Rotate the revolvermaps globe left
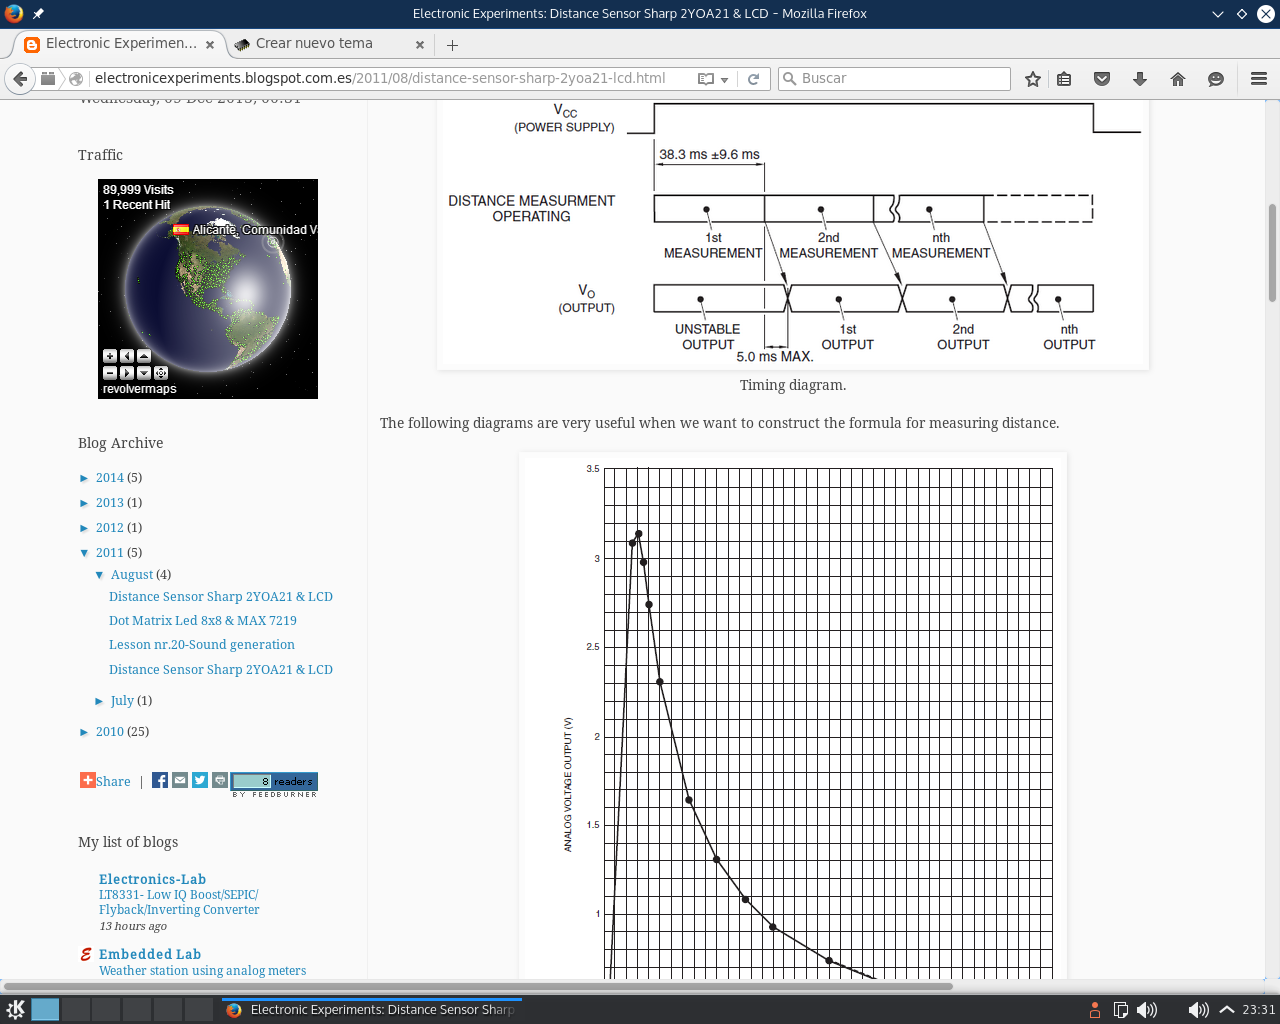 [127, 356]
